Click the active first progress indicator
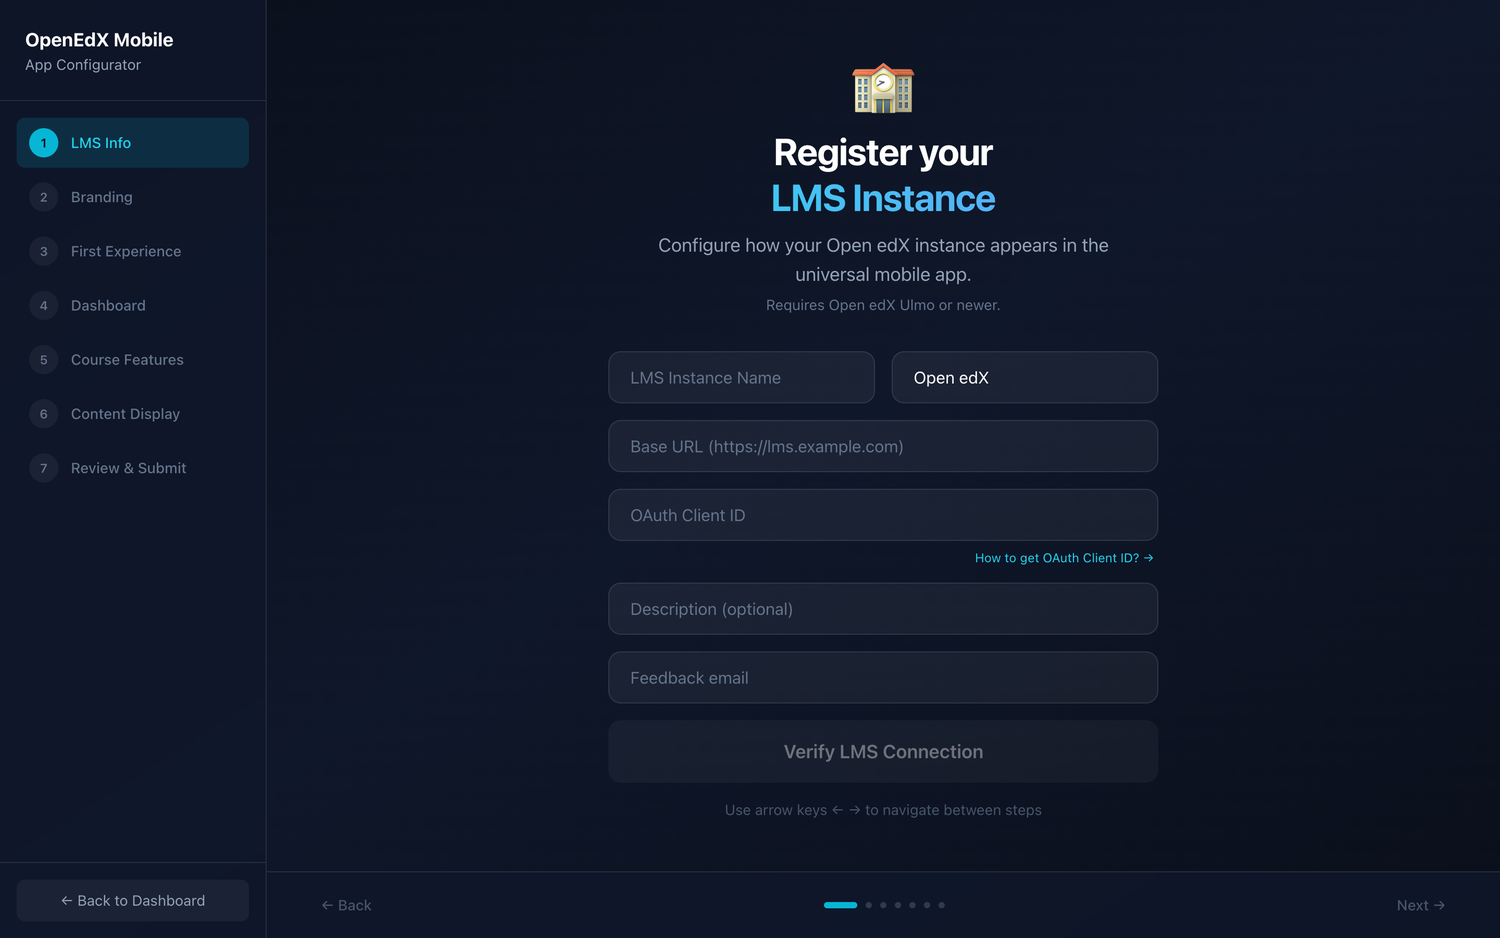The height and width of the screenshot is (938, 1500). 840,905
